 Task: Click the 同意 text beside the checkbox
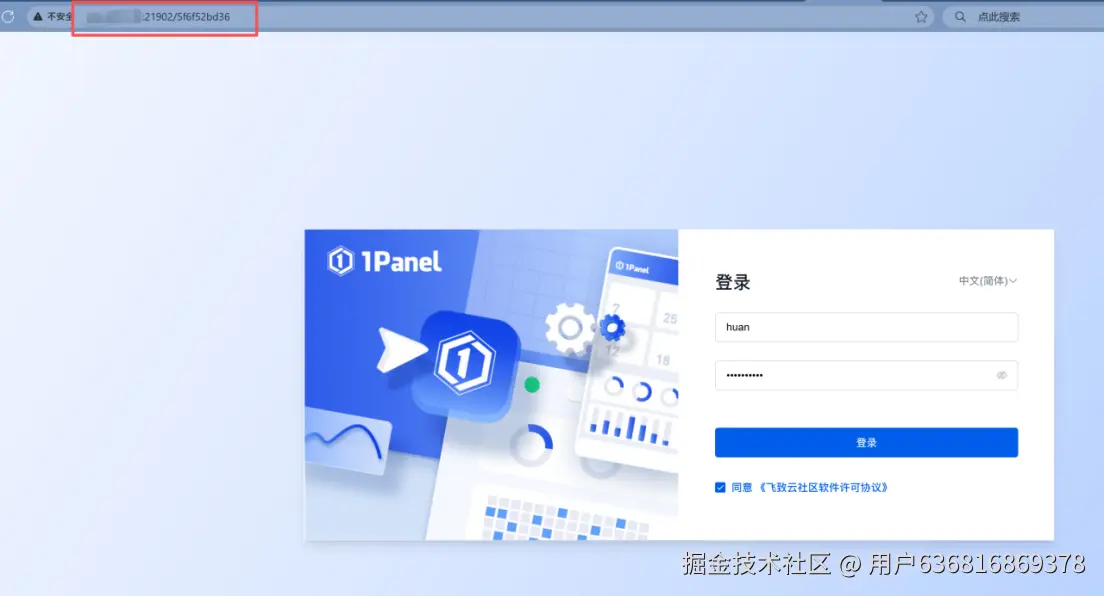[741, 488]
